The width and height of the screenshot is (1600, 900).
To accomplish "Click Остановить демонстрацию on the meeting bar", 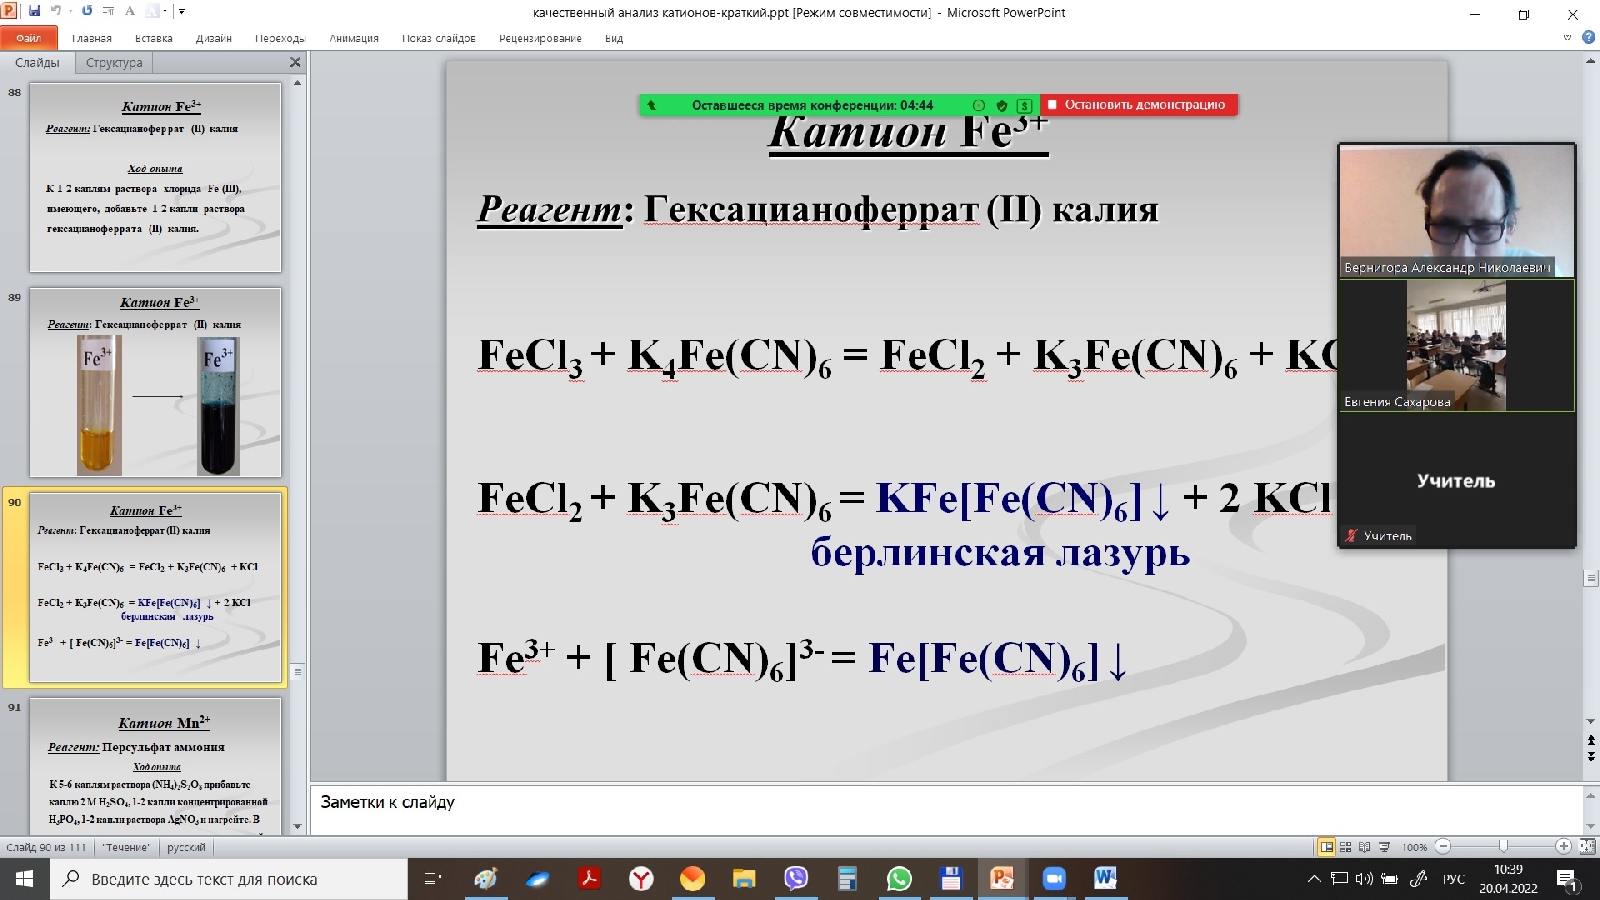I will tap(1140, 104).
